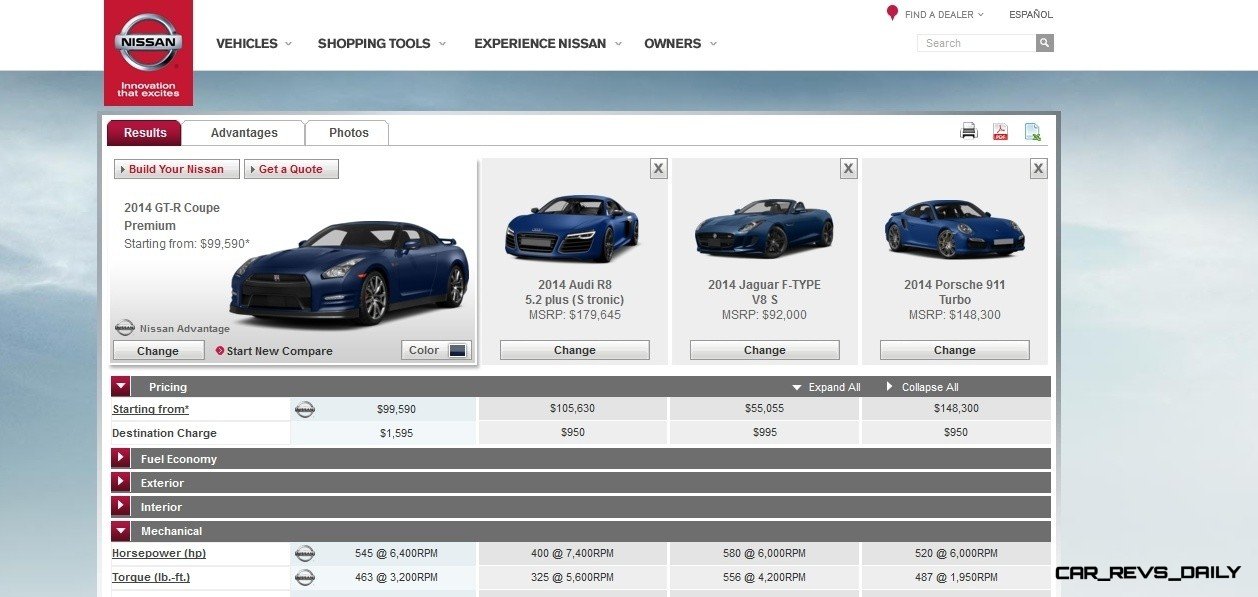Expand the Exterior section
Image resolution: width=1258 pixels, height=597 pixels.
(x=121, y=482)
